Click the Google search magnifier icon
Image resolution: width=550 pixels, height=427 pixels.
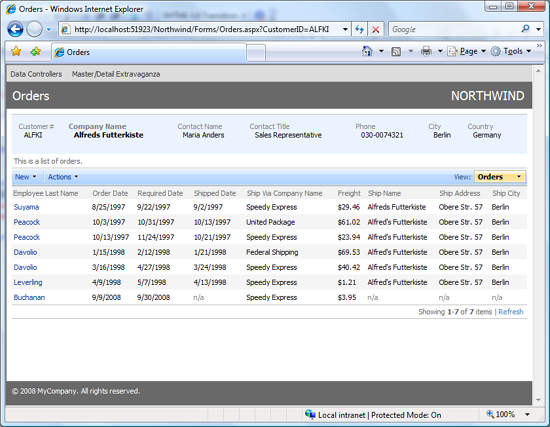pos(525,29)
